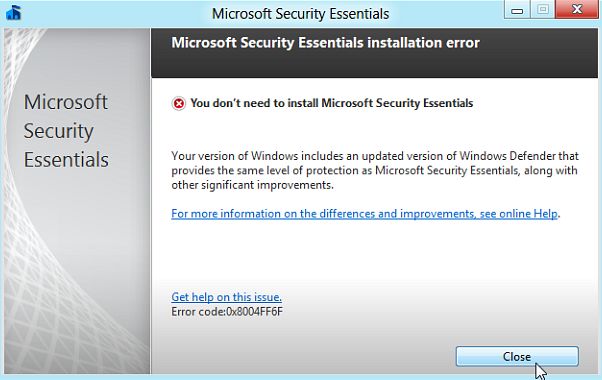
Task: Click the red error icon beside the message
Action: (x=179, y=103)
